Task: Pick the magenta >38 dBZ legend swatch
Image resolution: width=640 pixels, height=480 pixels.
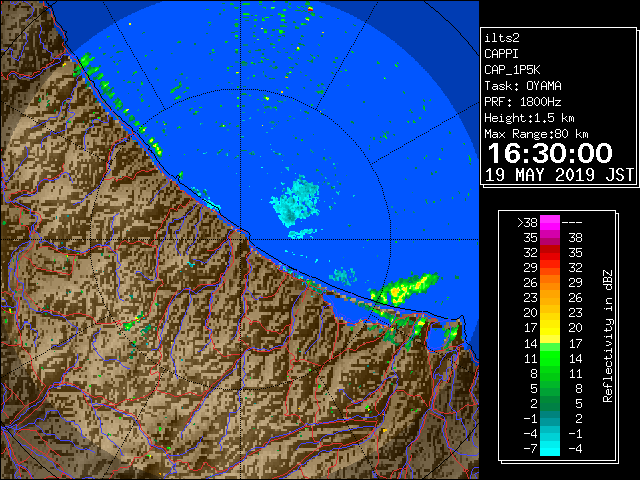Action: pos(550,223)
